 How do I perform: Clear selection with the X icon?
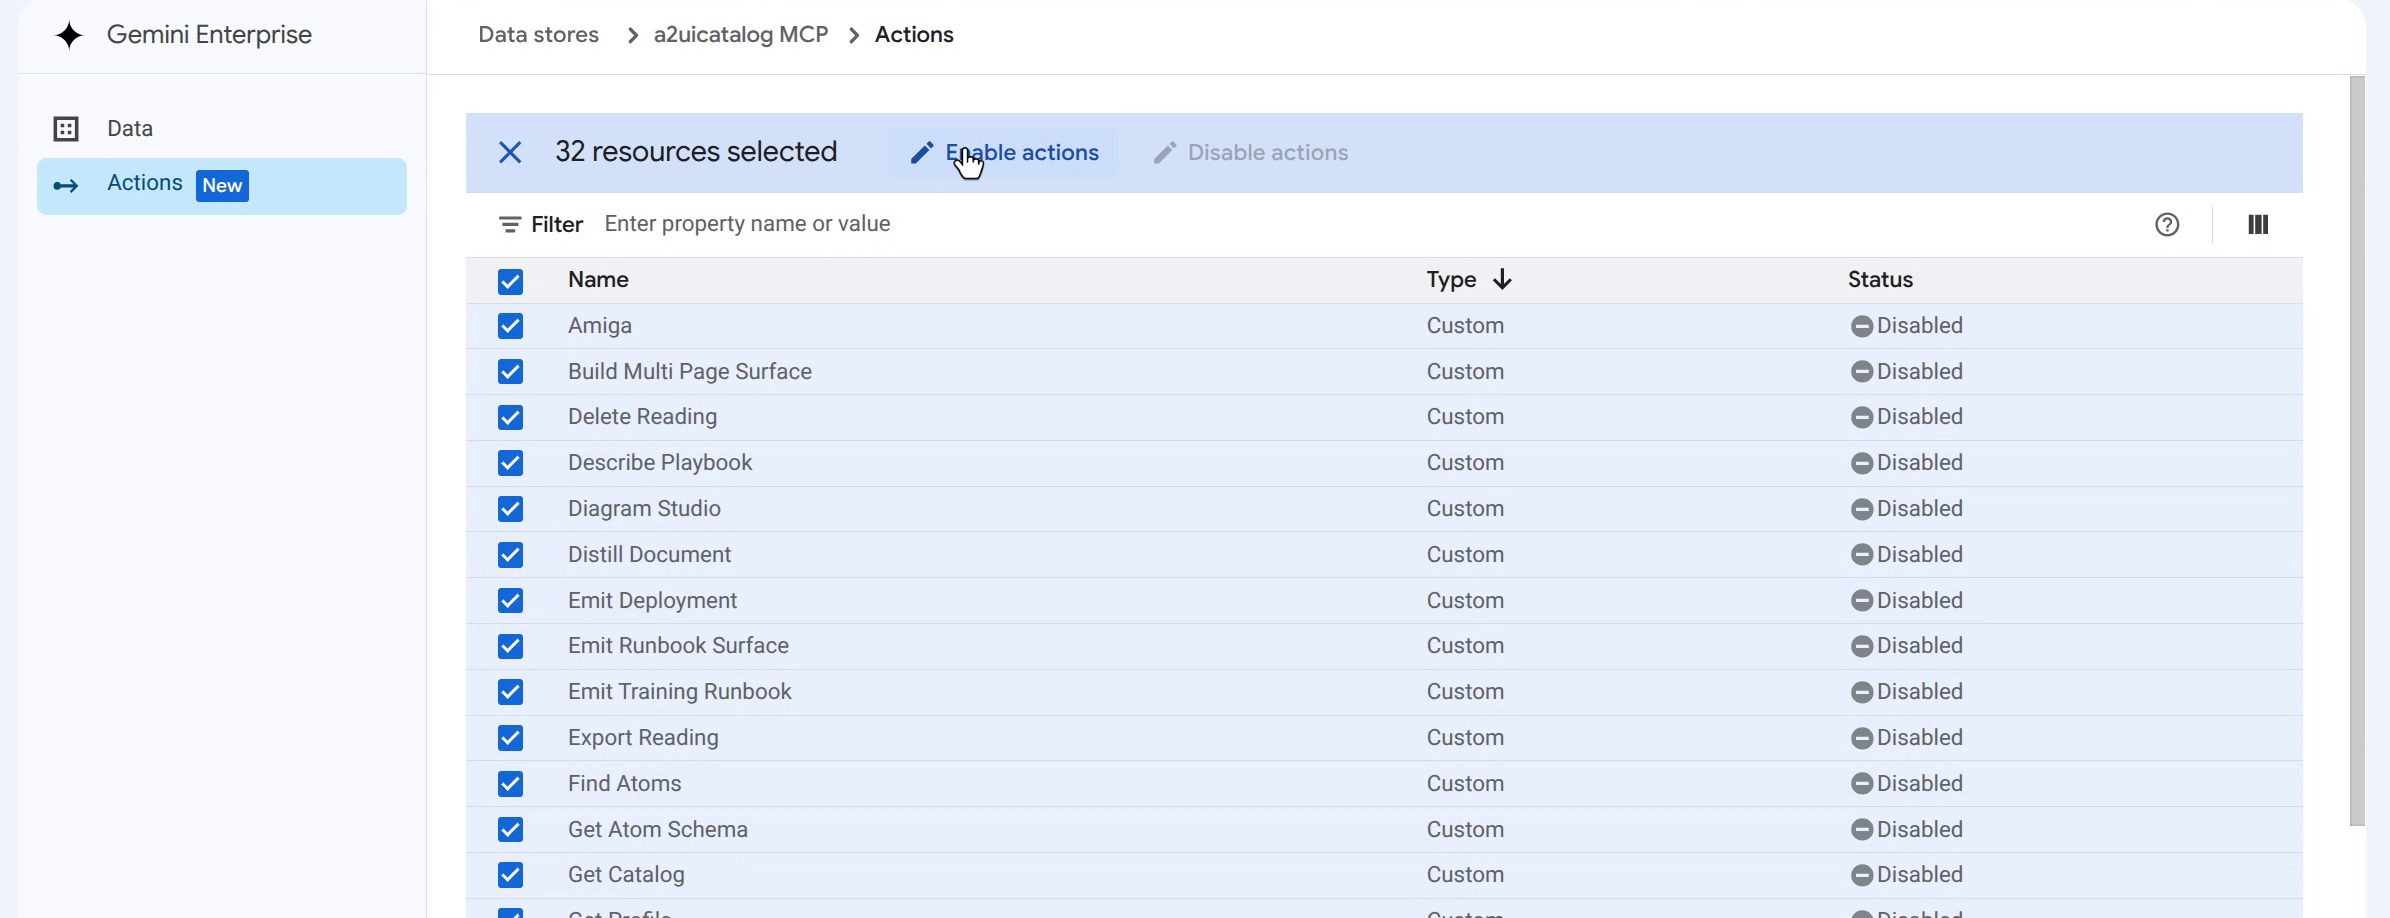click(x=510, y=153)
